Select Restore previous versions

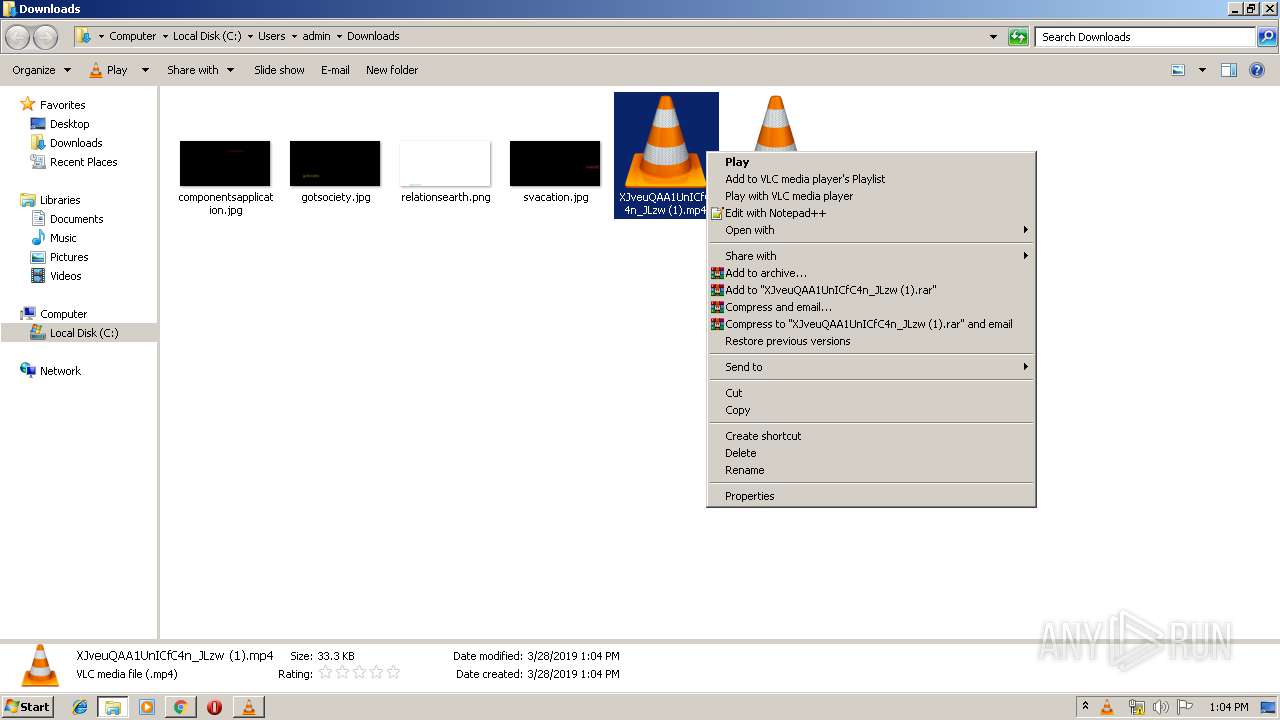tap(788, 341)
